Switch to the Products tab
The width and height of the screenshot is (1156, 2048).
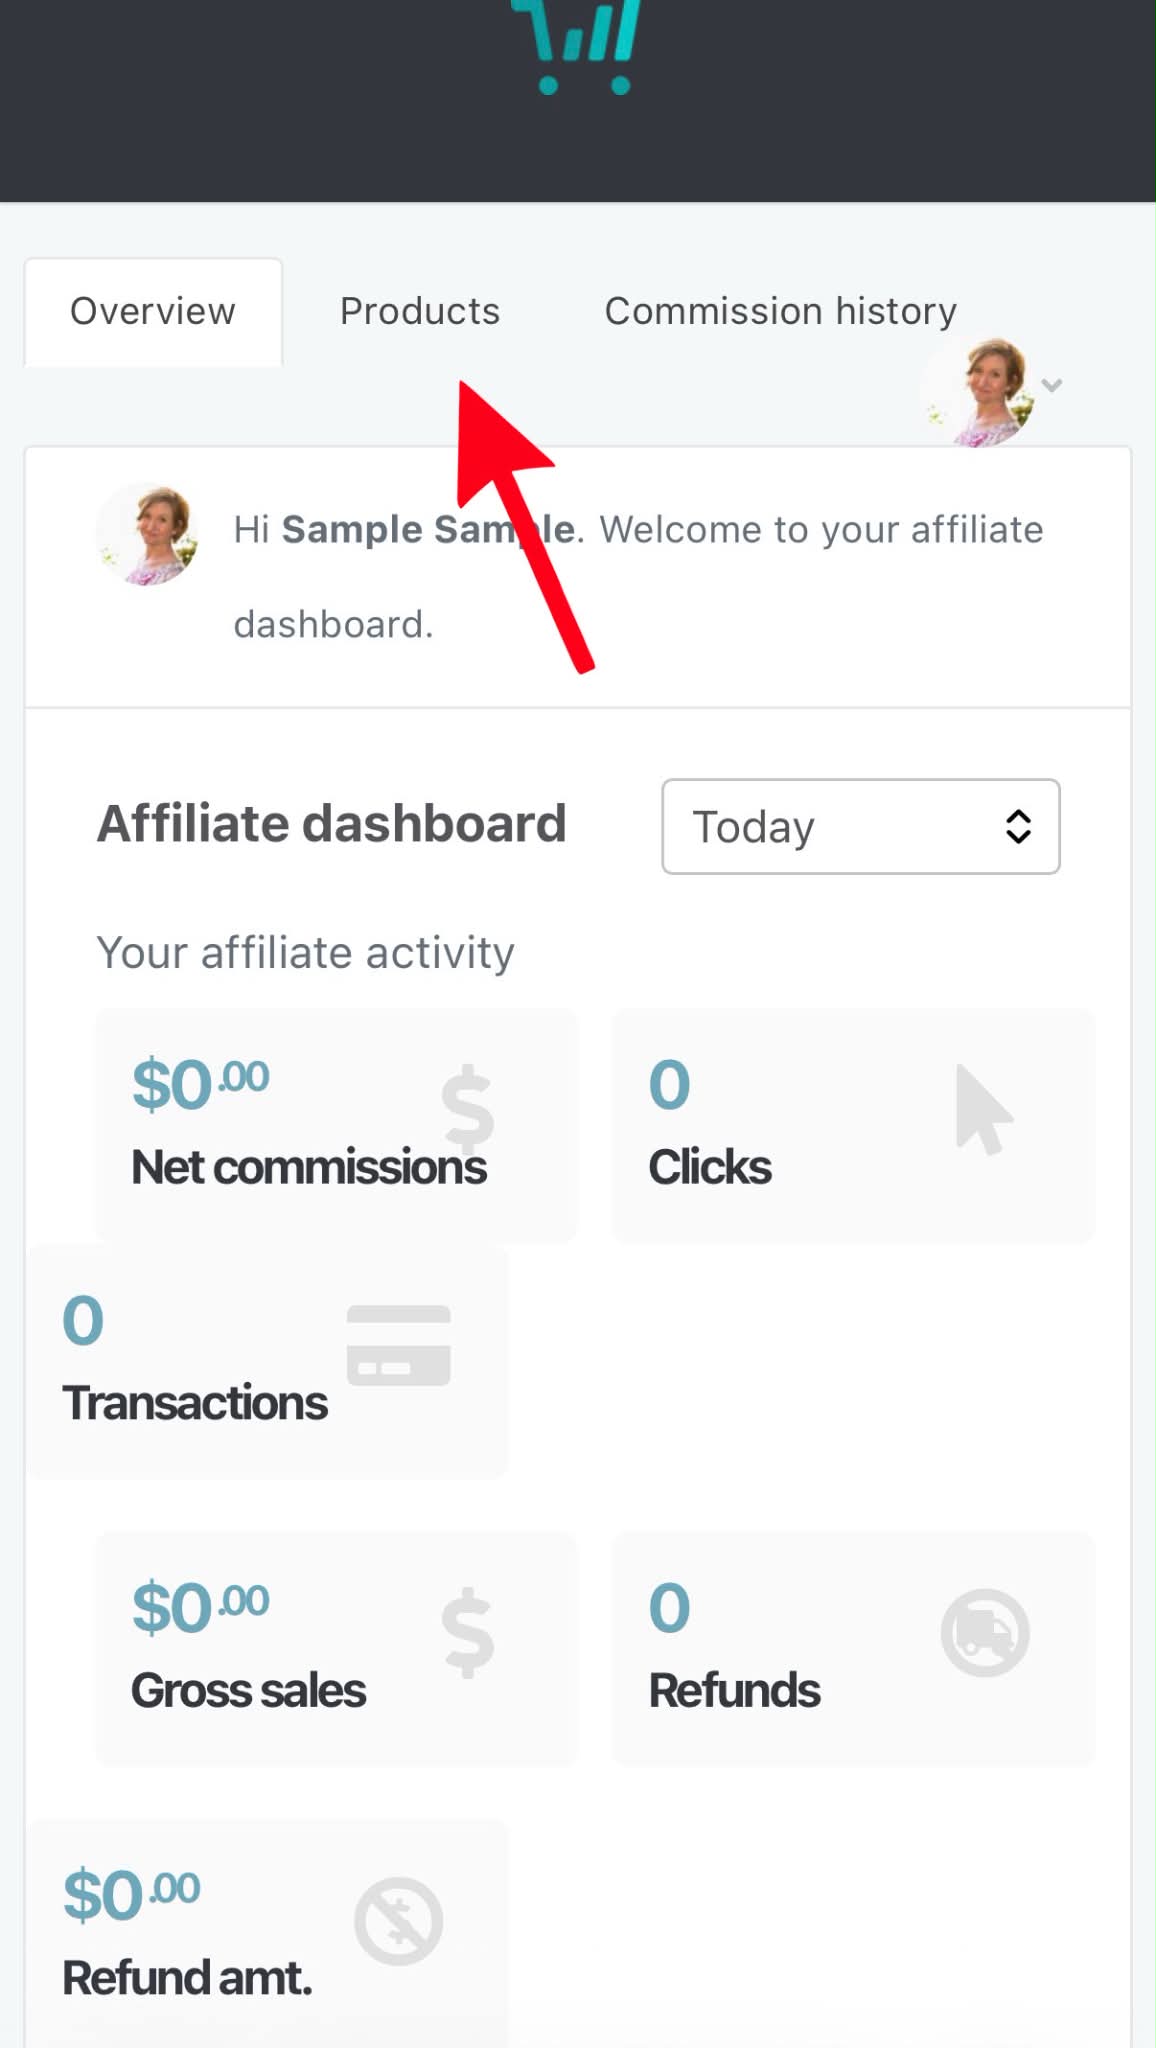[420, 311]
